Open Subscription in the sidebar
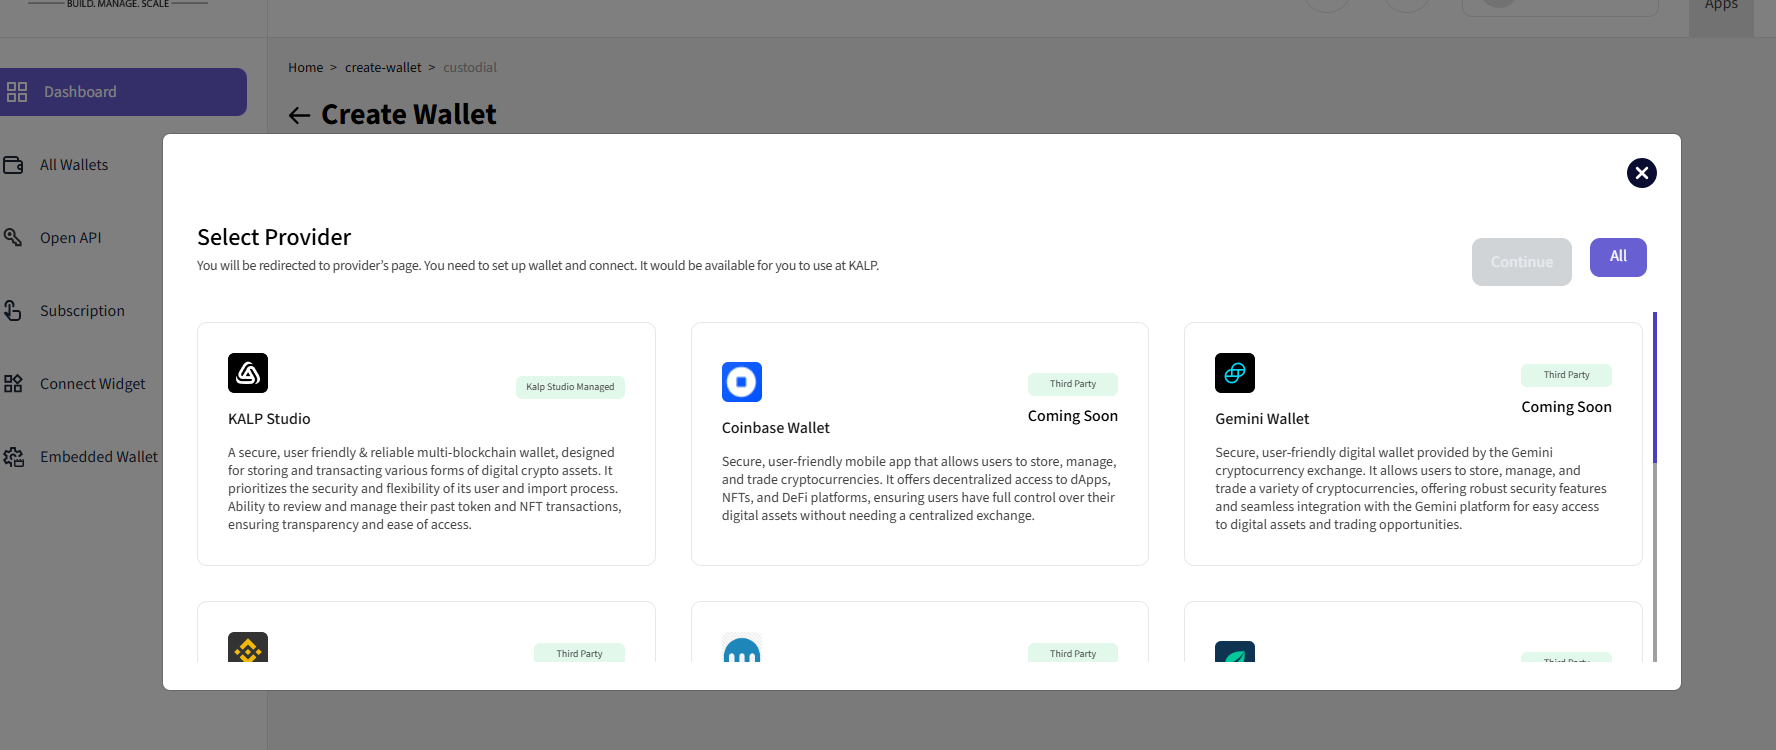 (82, 311)
